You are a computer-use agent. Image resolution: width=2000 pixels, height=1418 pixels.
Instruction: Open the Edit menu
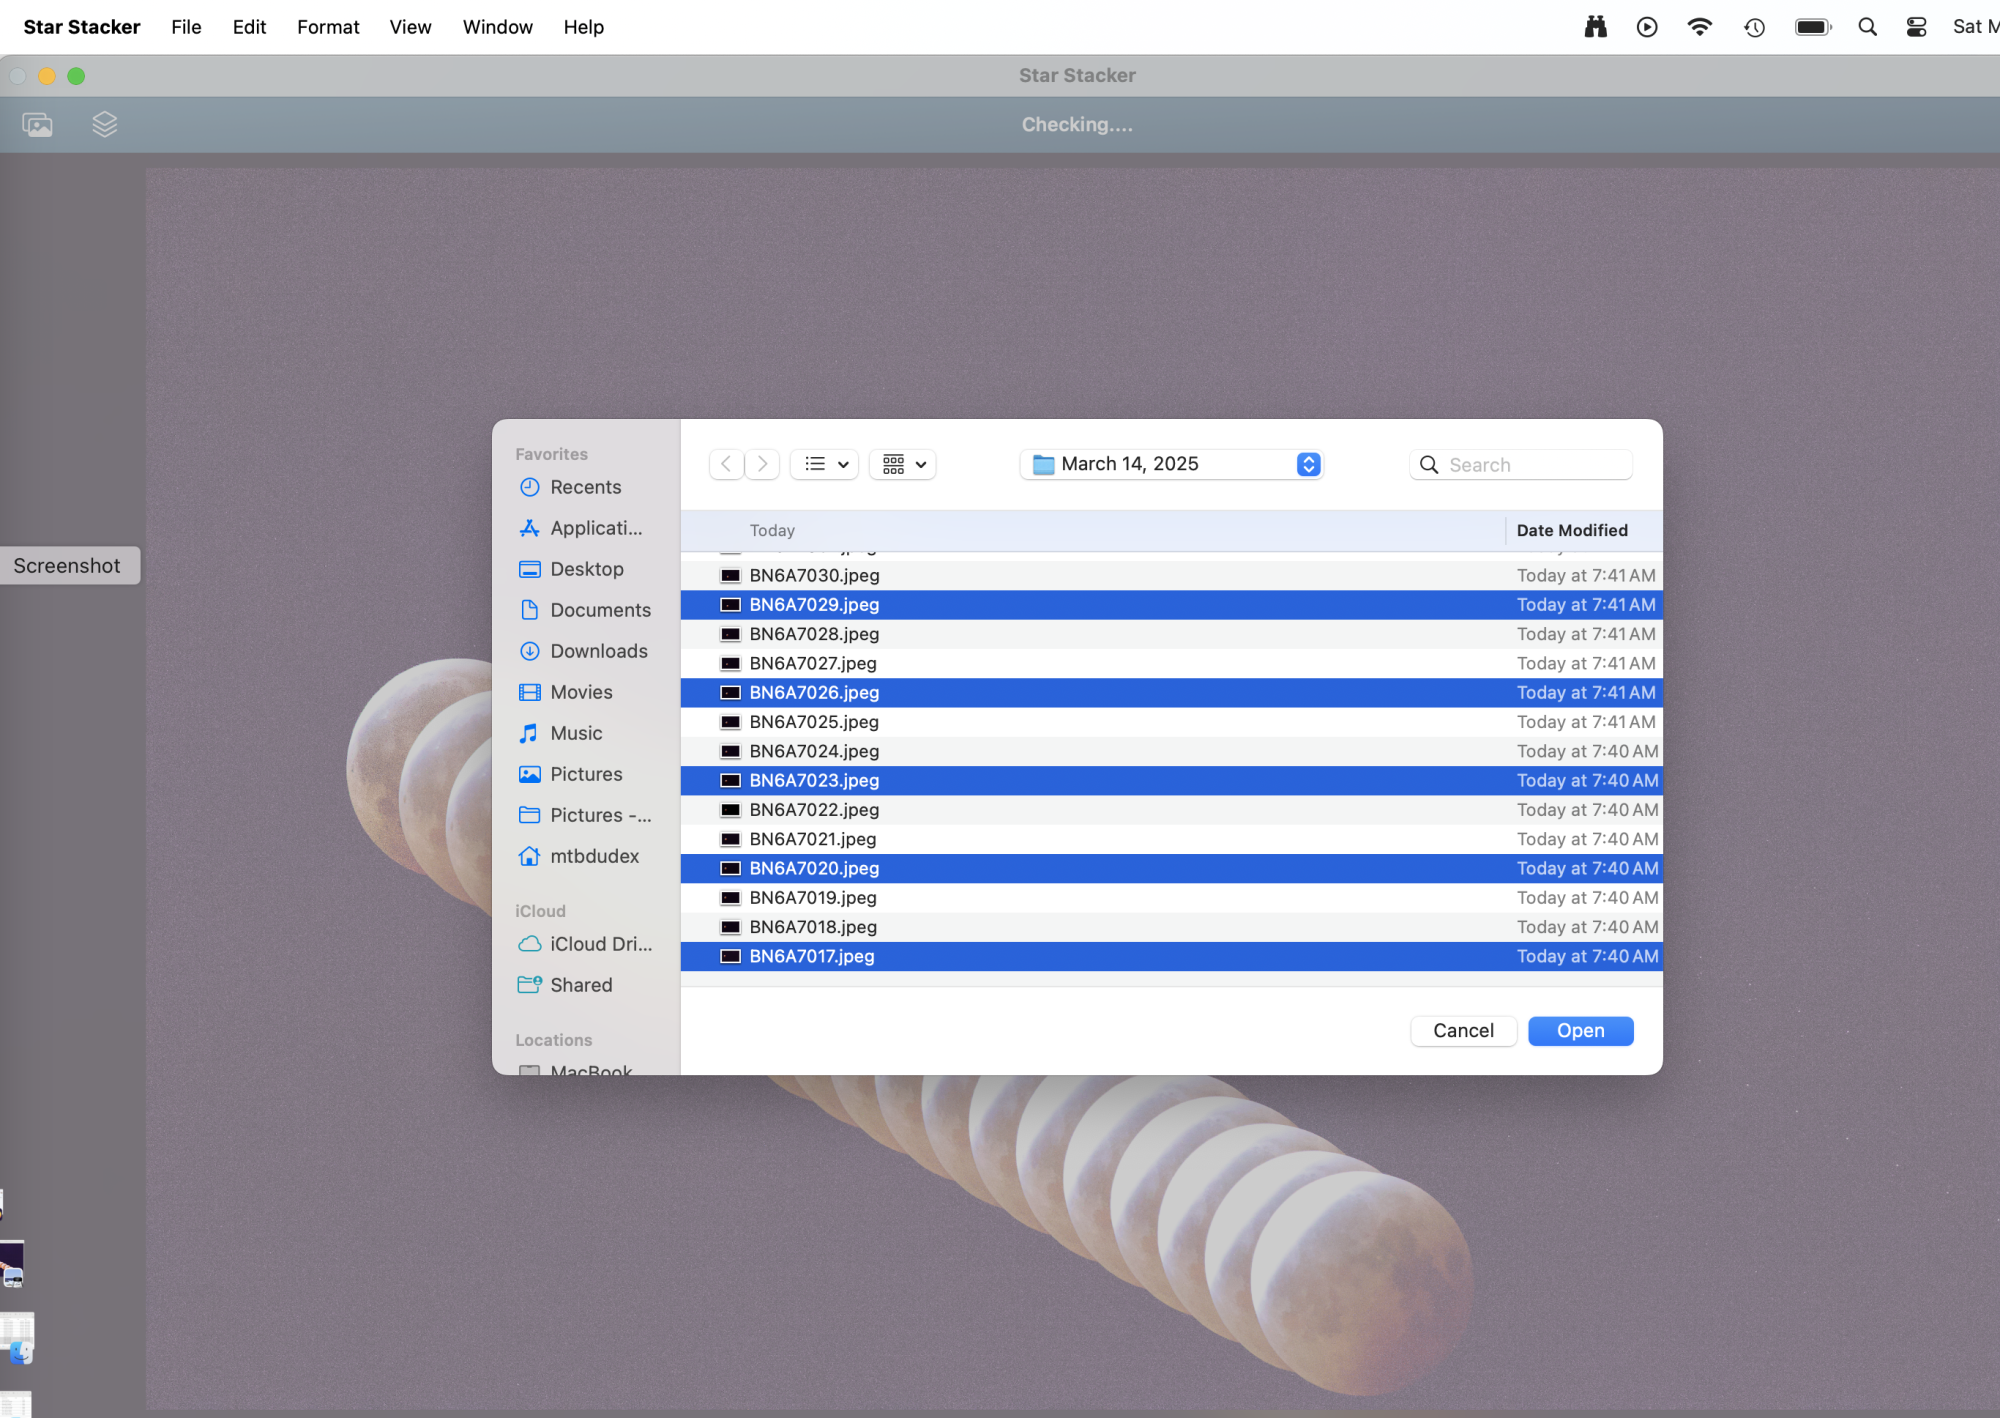(x=249, y=27)
